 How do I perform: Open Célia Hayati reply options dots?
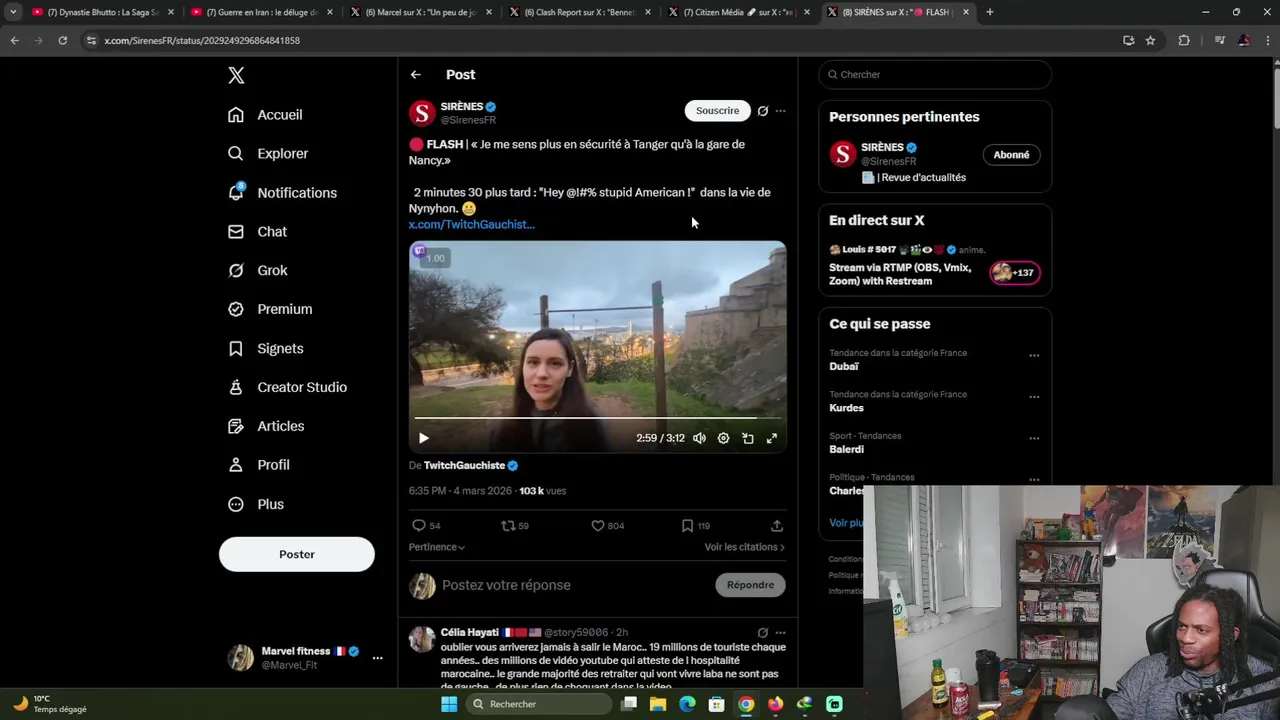(x=781, y=633)
